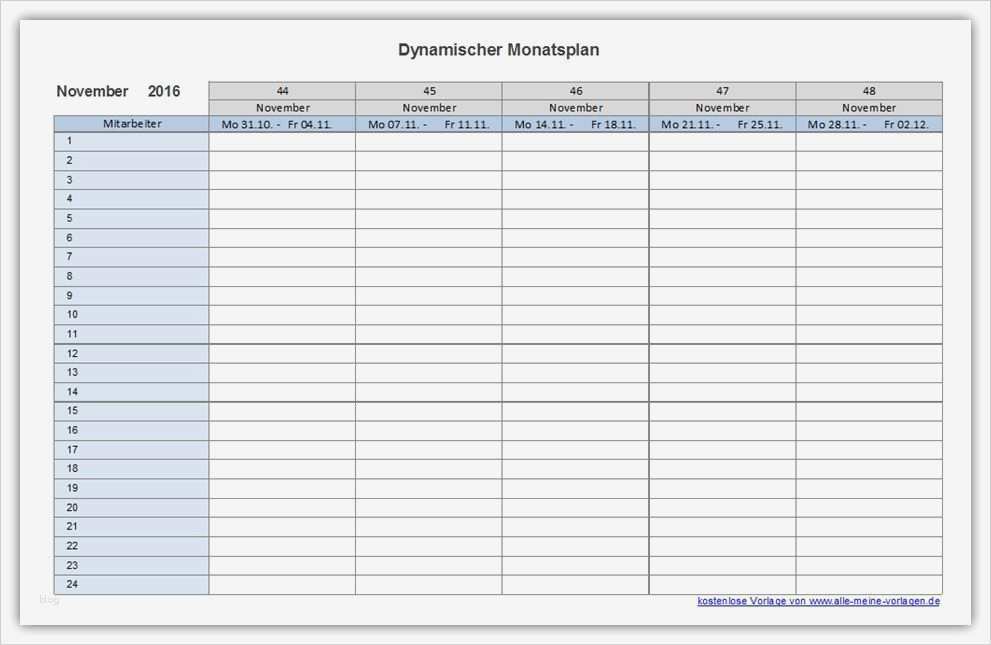The height and width of the screenshot is (645, 991).
Task: Click the date range Mo 07.11. - Fr 11.11.
Action: tap(428, 124)
